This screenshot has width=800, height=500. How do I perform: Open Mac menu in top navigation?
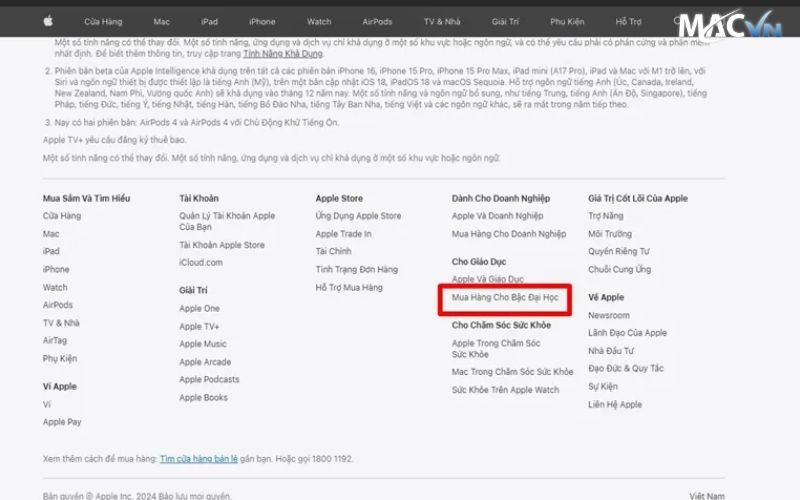click(x=161, y=22)
